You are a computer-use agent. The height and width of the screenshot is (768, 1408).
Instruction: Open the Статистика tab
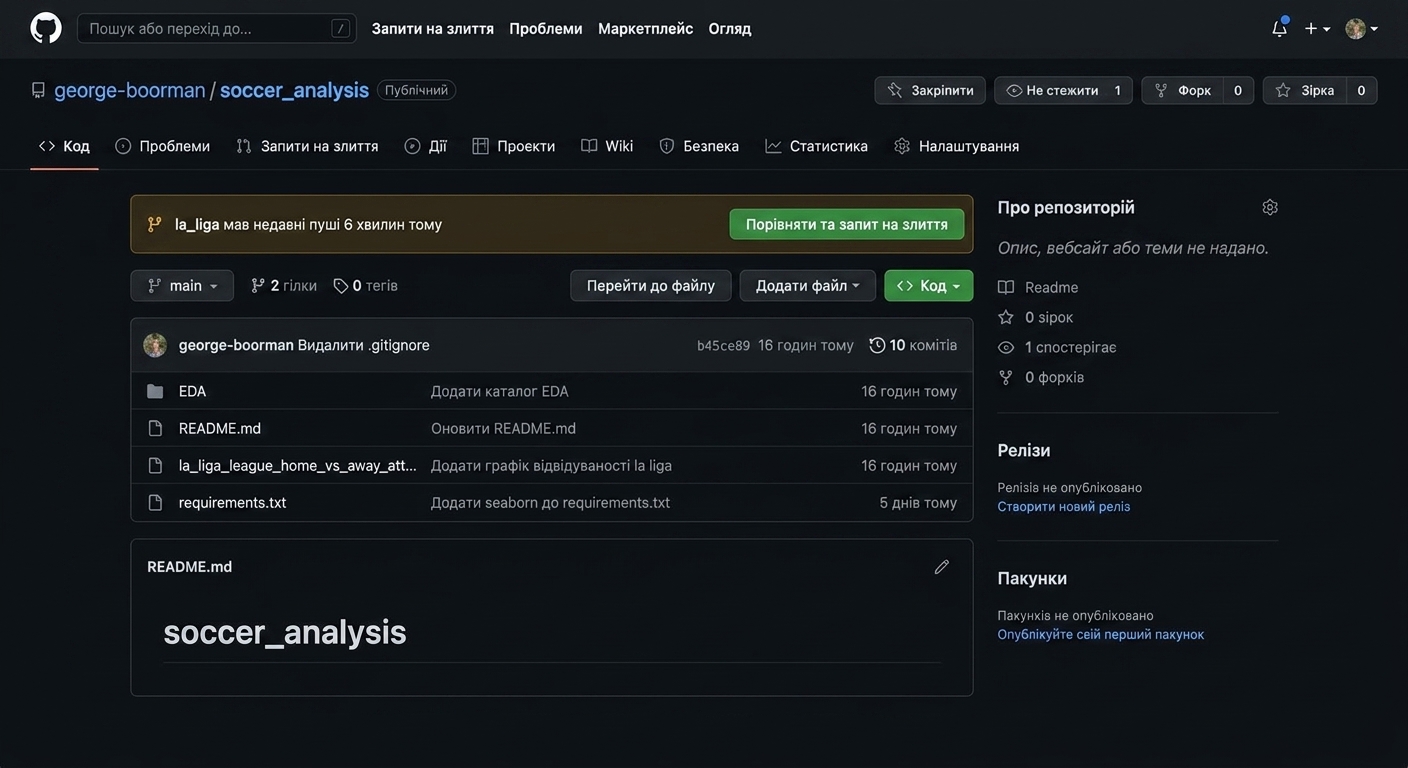(817, 146)
